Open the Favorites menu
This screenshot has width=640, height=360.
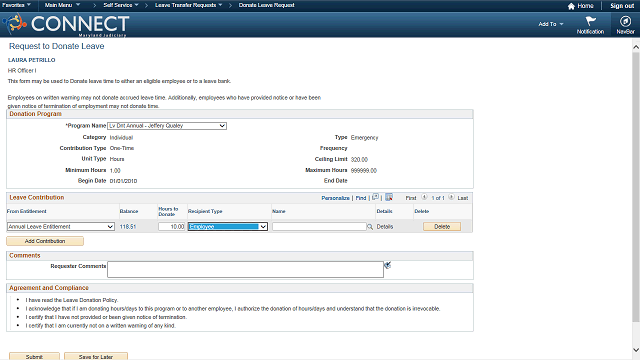pos(16,5)
